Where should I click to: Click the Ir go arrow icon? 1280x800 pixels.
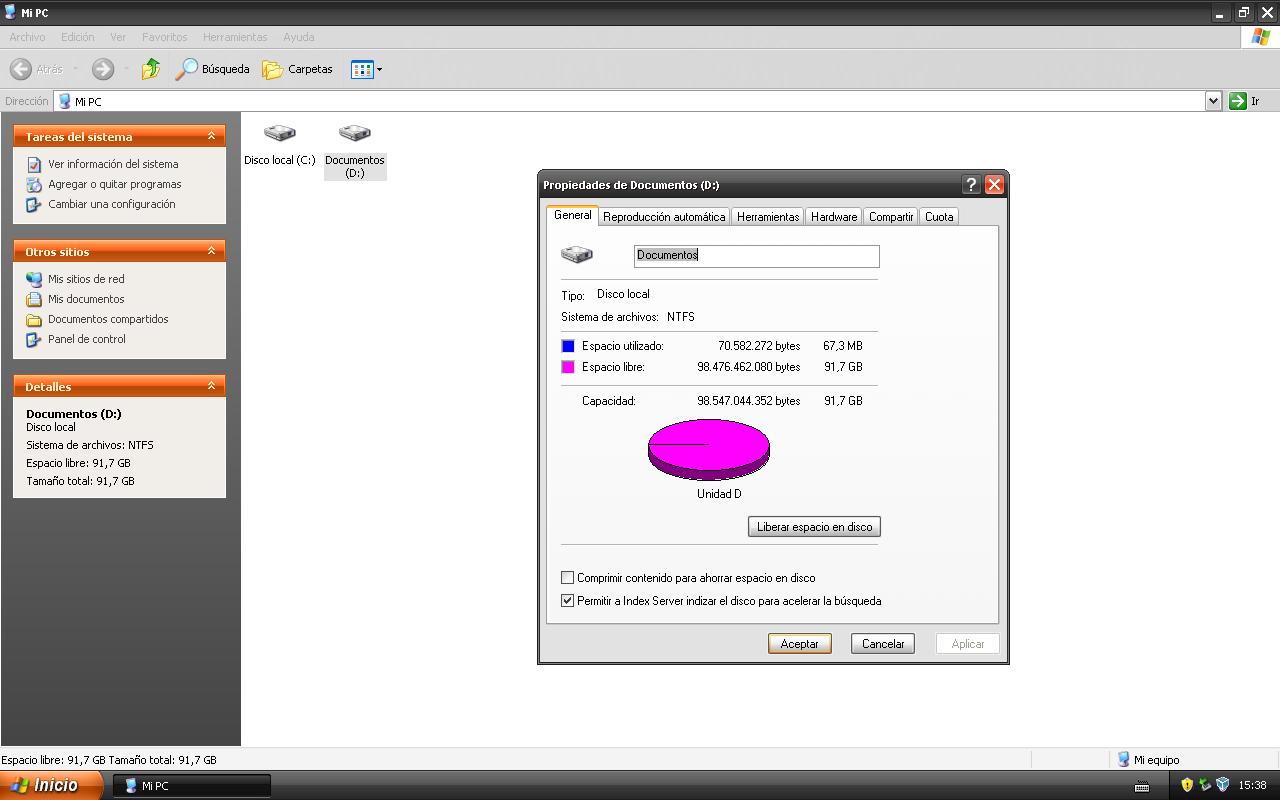[x=1238, y=101]
